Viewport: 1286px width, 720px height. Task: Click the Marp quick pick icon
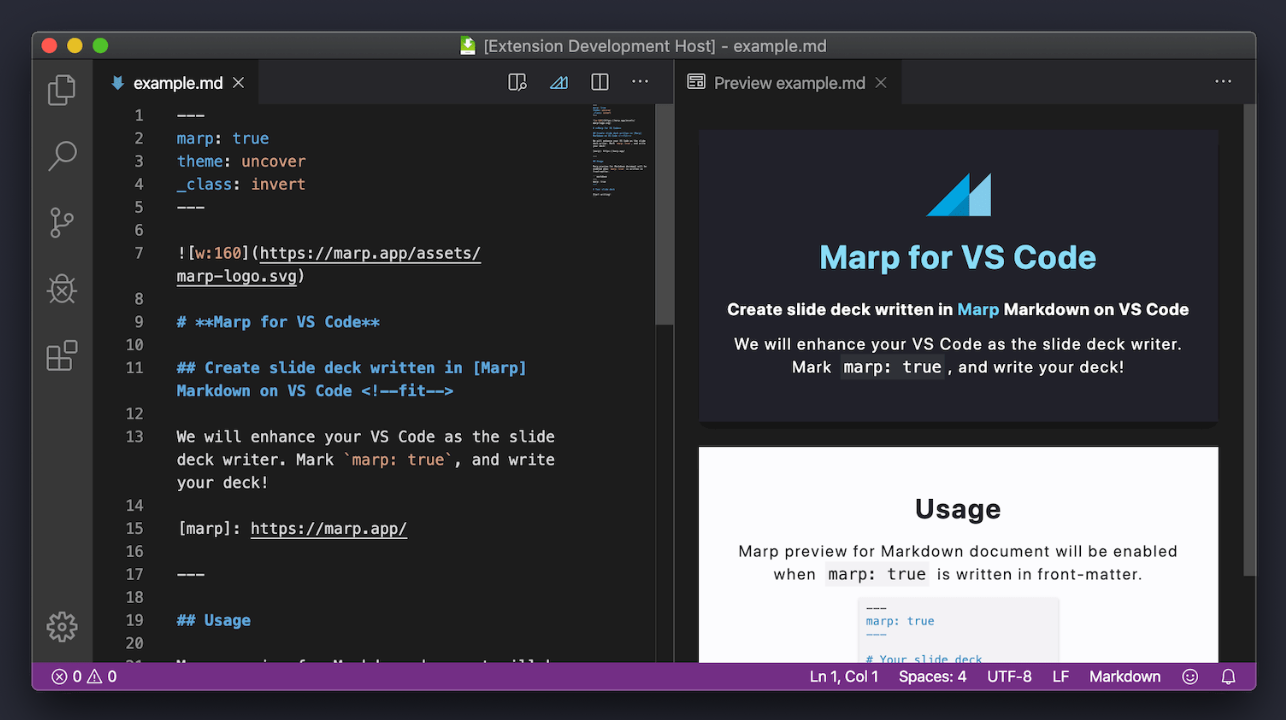tap(559, 82)
